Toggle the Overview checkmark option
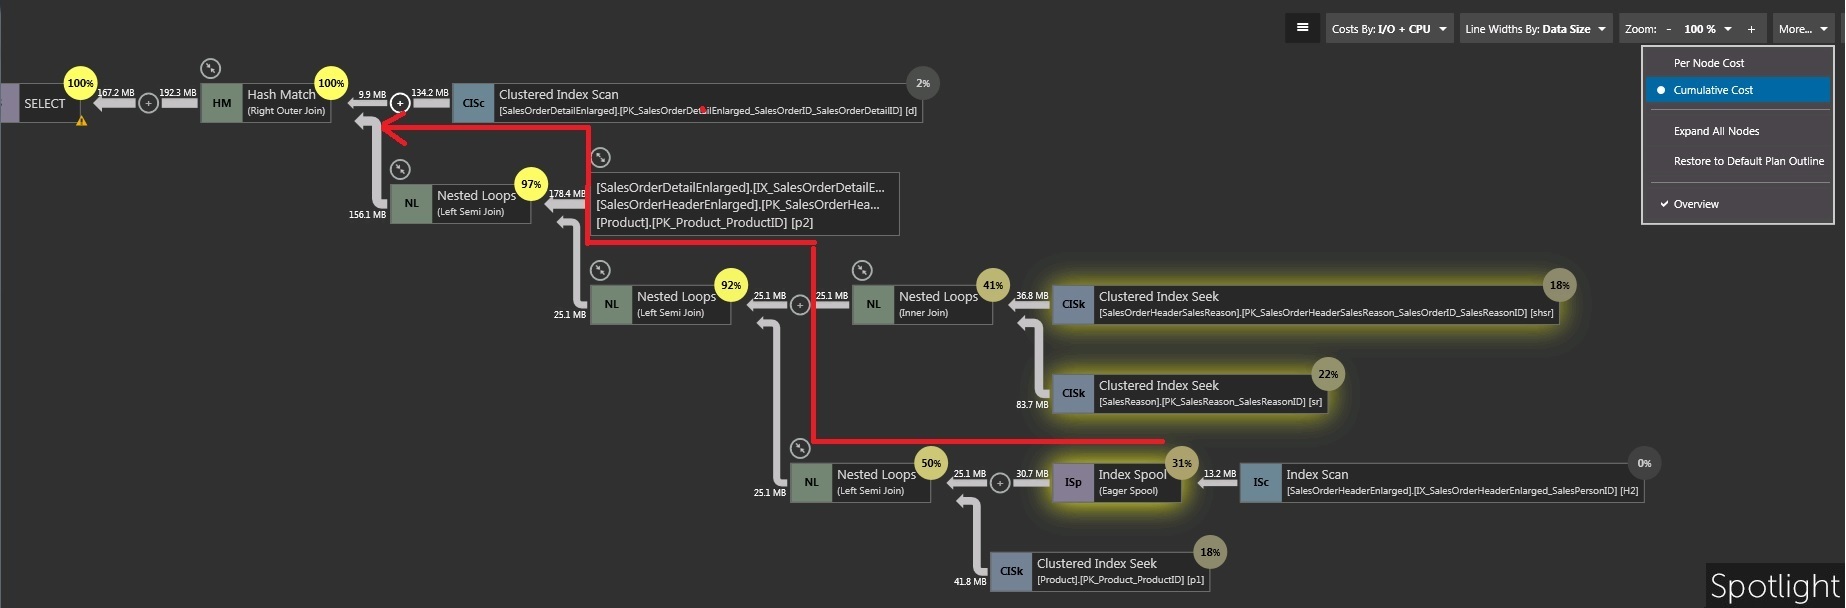This screenshot has width=1846, height=608. tap(1696, 204)
